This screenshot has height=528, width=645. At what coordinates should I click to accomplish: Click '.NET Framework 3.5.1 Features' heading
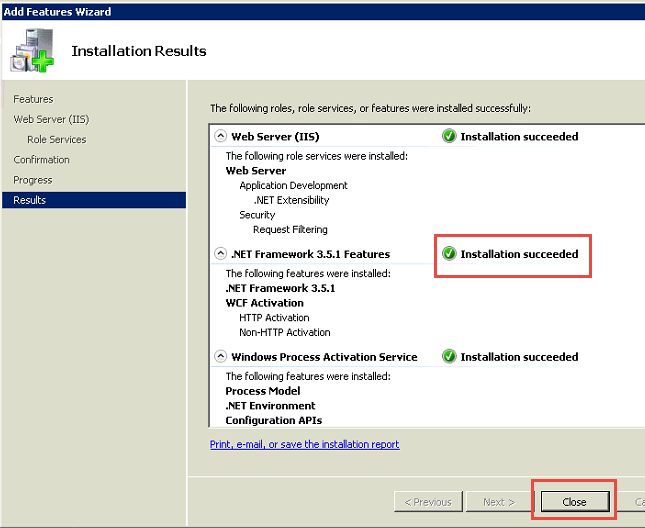coord(311,254)
